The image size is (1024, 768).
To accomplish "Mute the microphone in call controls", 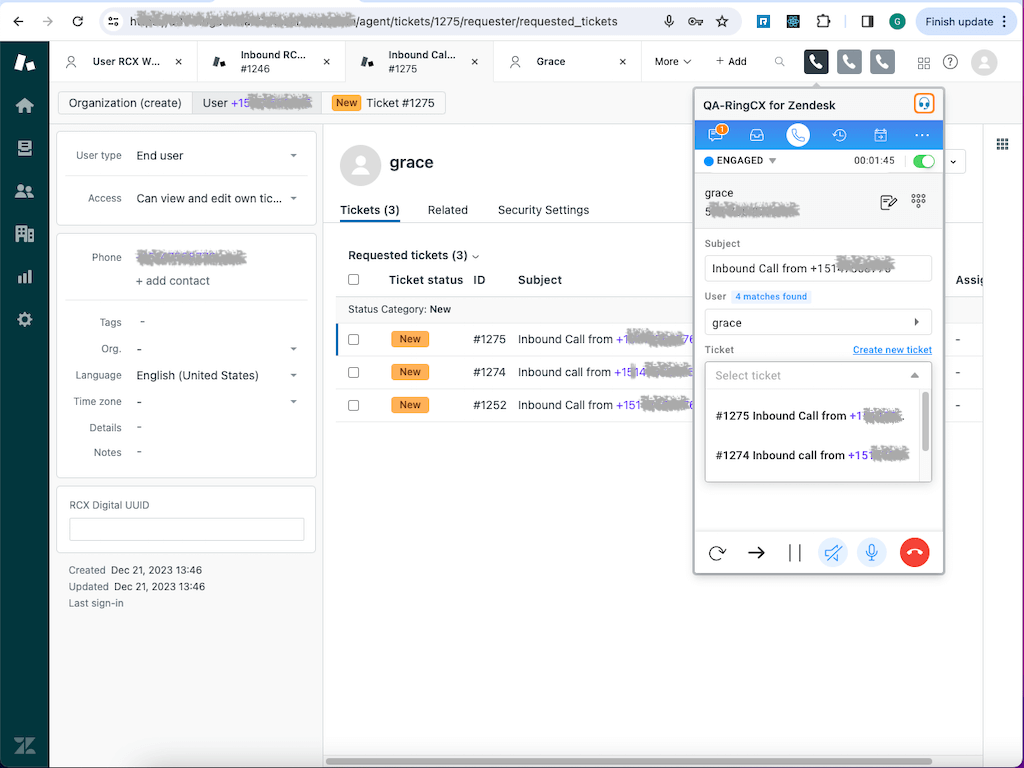I will pos(871,552).
